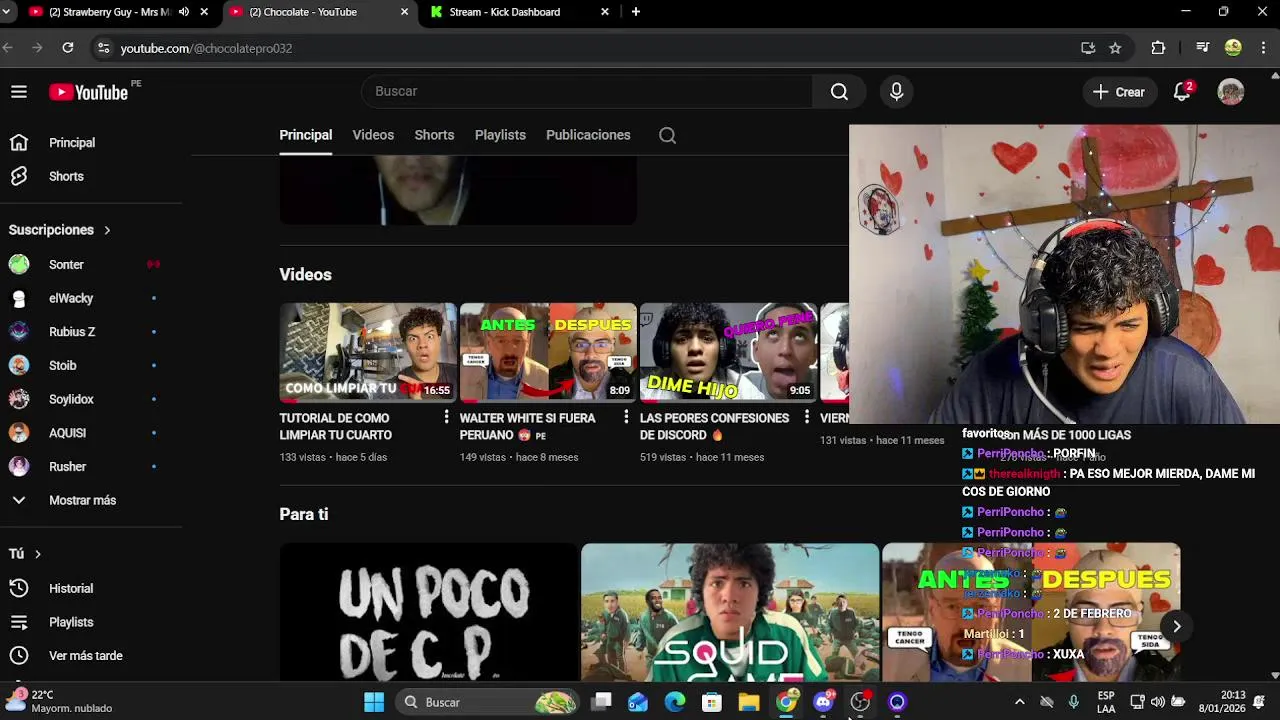The image size is (1280, 720).
Task: Reload the page
Action: (68, 47)
